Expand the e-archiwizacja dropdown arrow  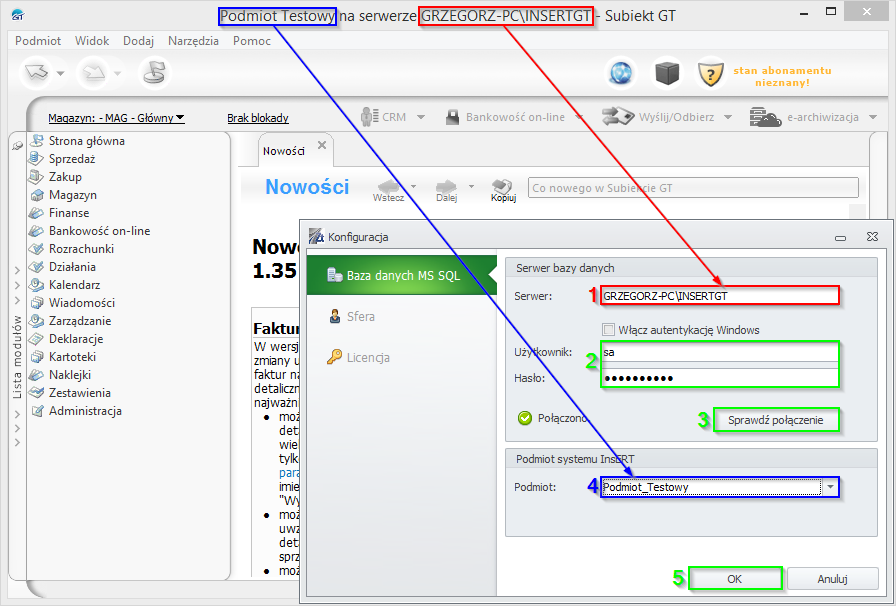pyautogui.click(x=873, y=117)
